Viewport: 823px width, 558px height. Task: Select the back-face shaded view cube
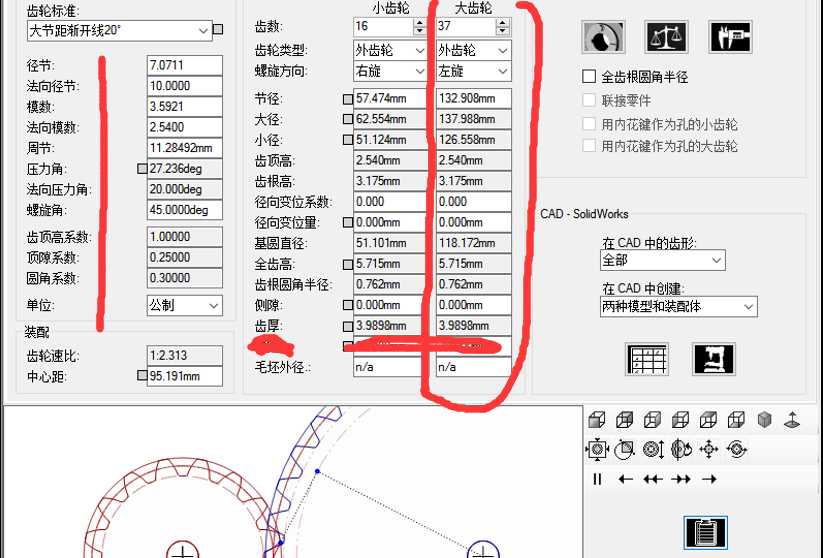coord(625,420)
